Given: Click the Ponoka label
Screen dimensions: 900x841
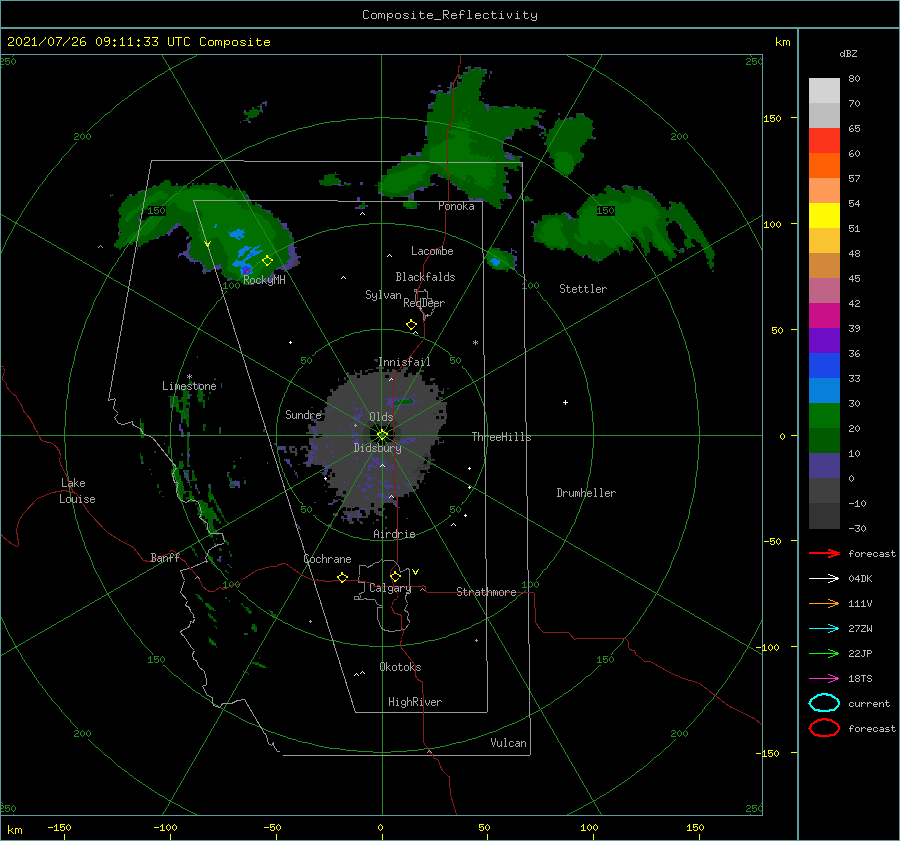Looking at the screenshot, I should coord(456,206).
